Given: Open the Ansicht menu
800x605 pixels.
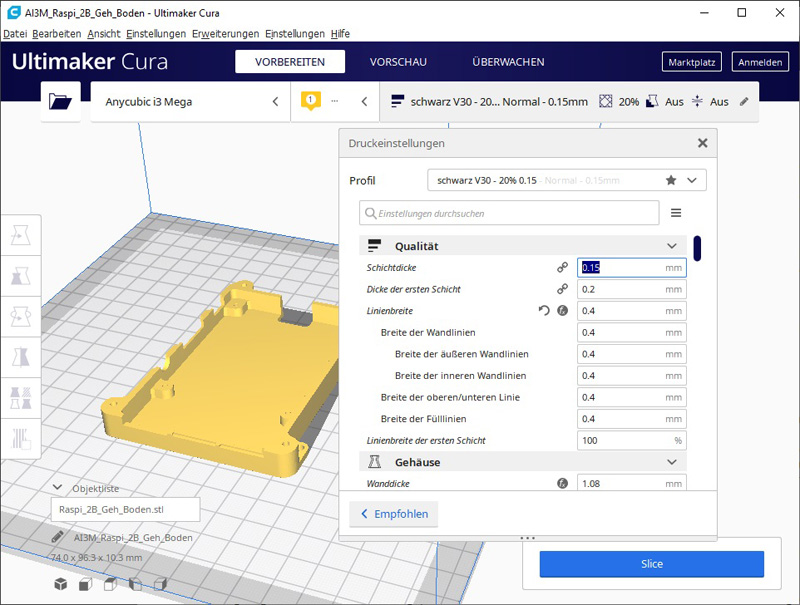Looking at the screenshot, I should pos(104,34).
